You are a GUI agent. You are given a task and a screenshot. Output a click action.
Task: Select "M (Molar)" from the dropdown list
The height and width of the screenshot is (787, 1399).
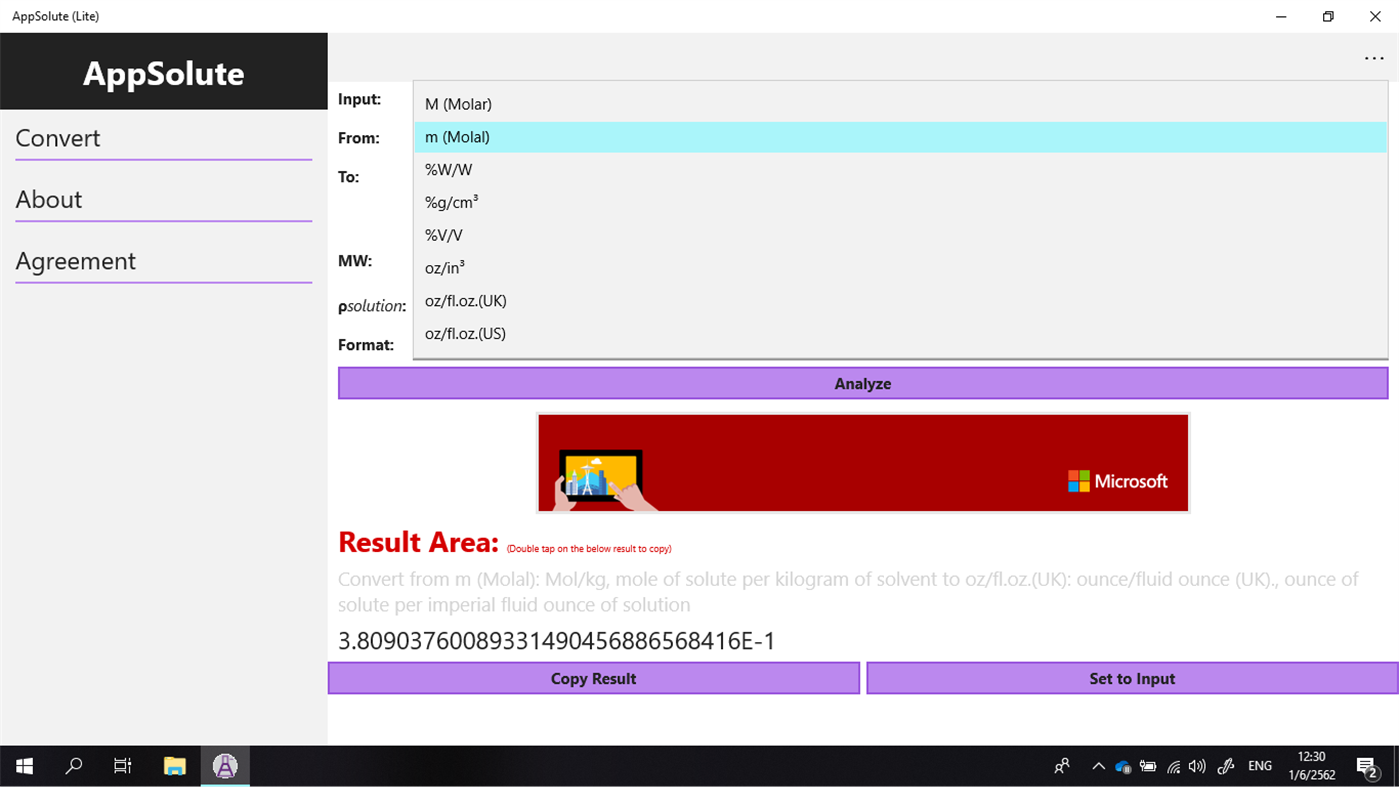coord(456,103)
